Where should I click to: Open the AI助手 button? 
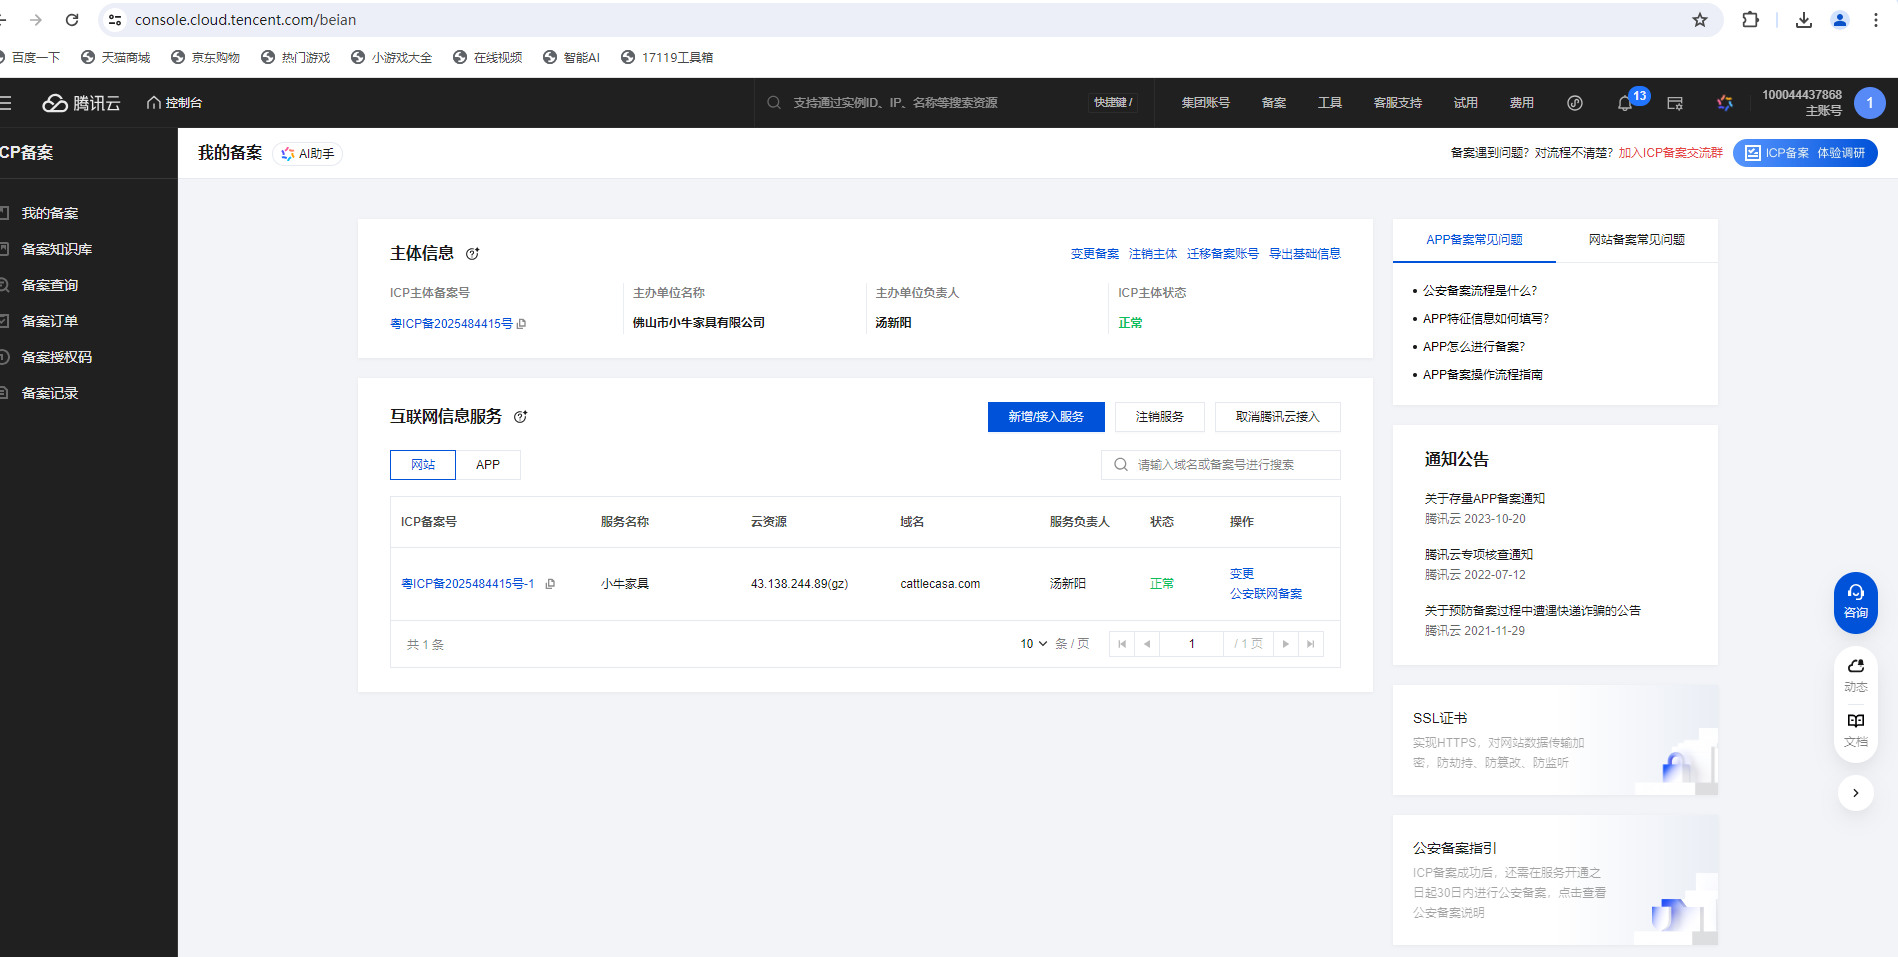tap(308, 154)
